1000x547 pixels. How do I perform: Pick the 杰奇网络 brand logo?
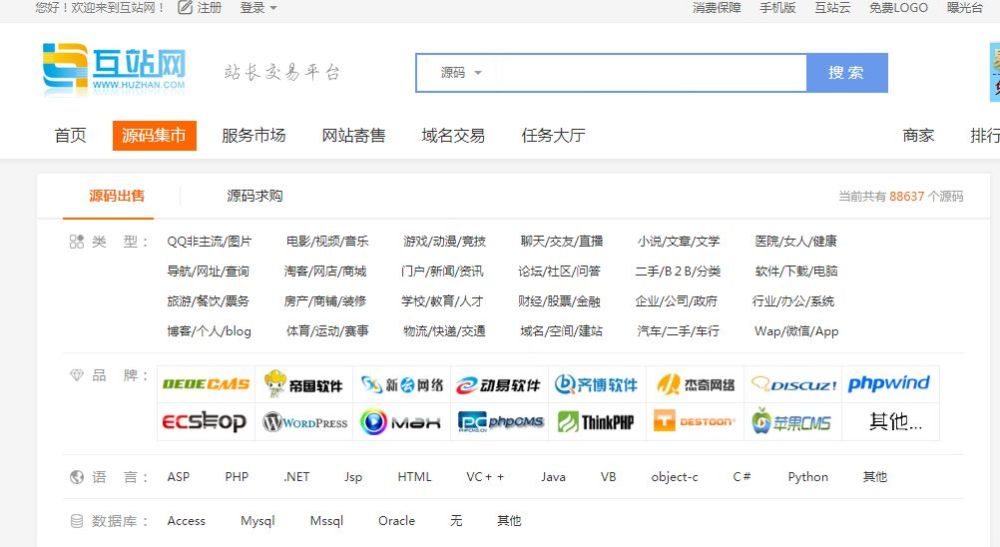coord(695,384)
